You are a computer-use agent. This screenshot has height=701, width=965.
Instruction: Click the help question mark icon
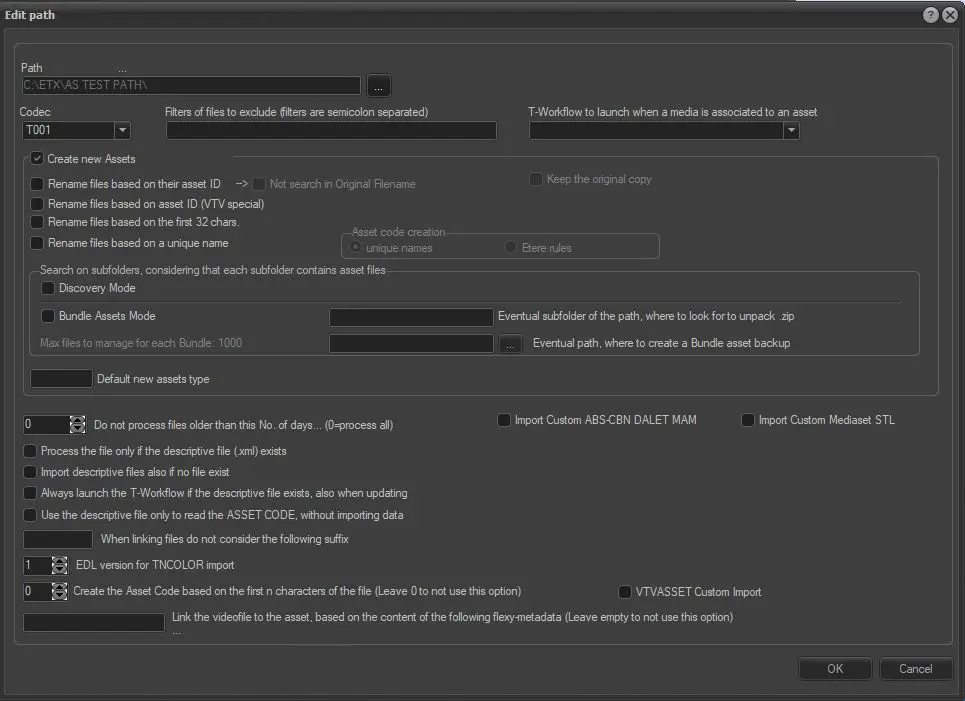point(931,15)
